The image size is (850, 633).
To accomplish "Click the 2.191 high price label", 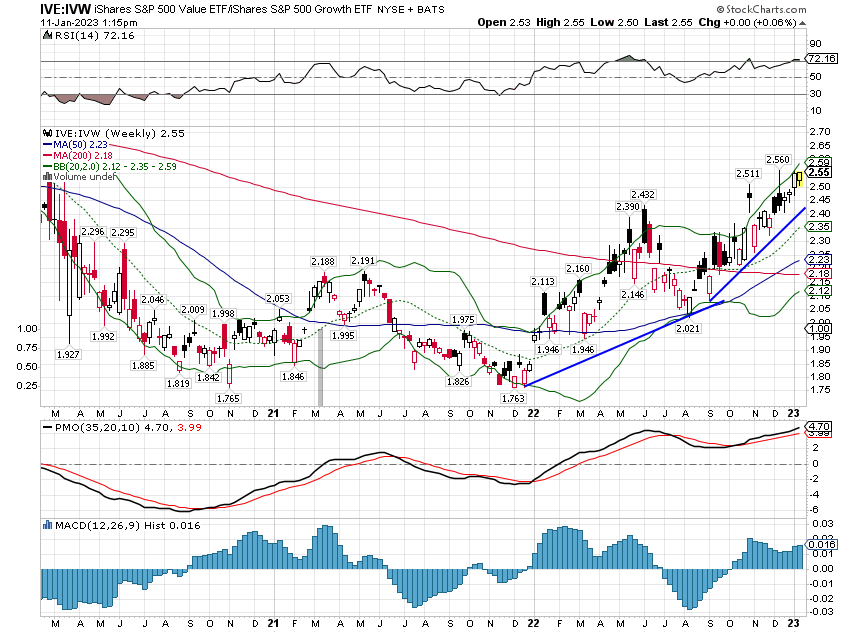I will click(363, 261).
